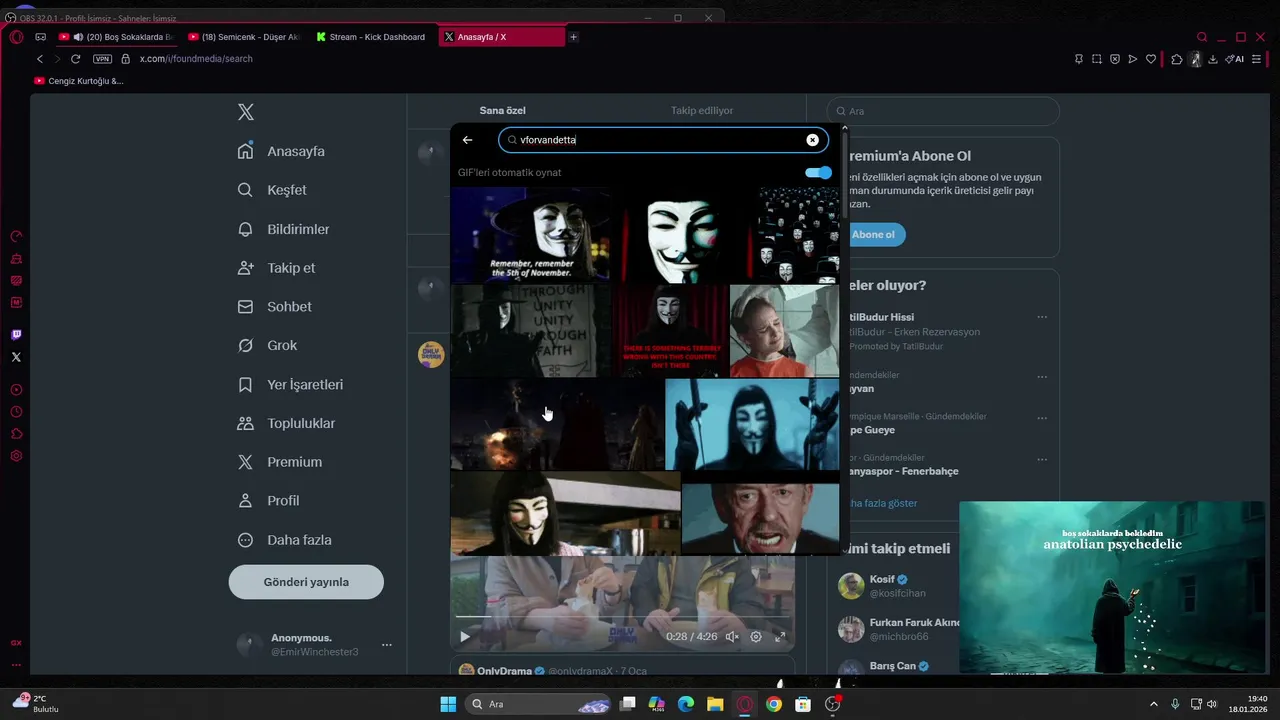Switch to Sana özel tab

pos(502,110)
